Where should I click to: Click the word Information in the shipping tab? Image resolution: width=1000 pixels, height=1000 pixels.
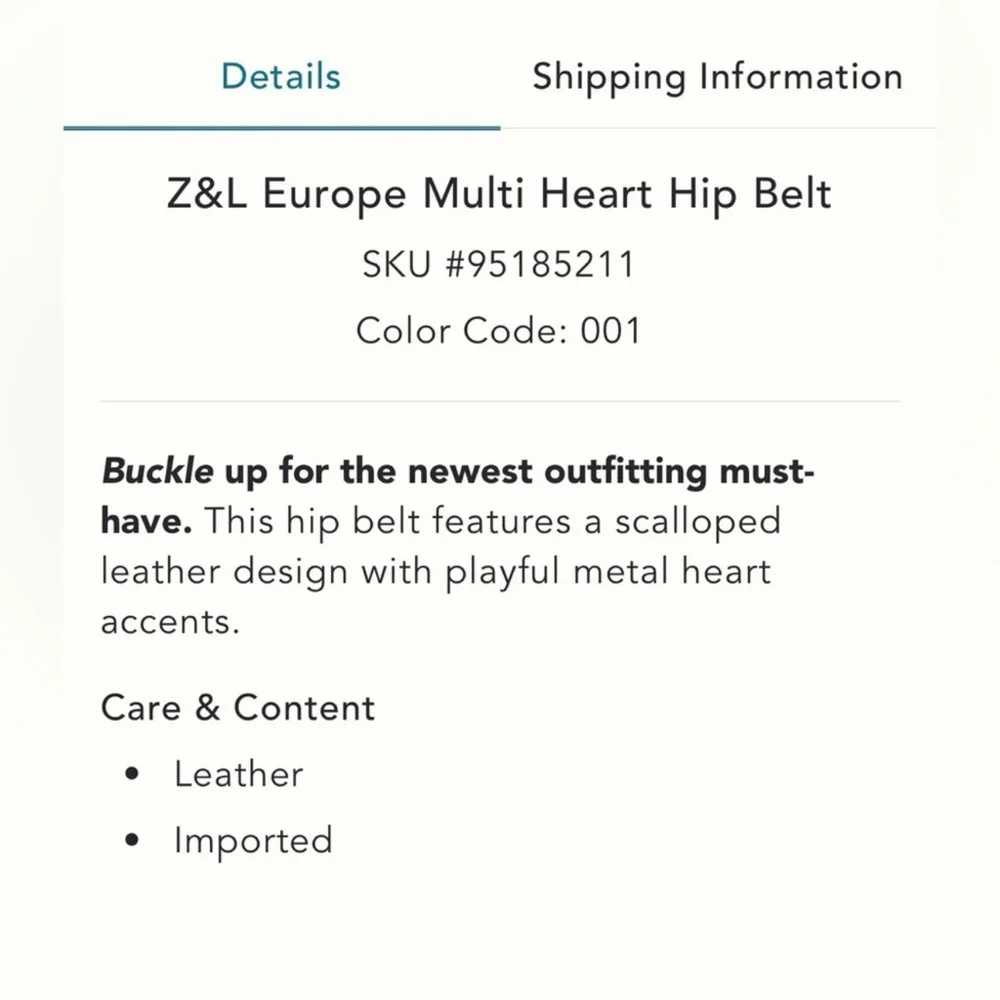pos(802,77)
